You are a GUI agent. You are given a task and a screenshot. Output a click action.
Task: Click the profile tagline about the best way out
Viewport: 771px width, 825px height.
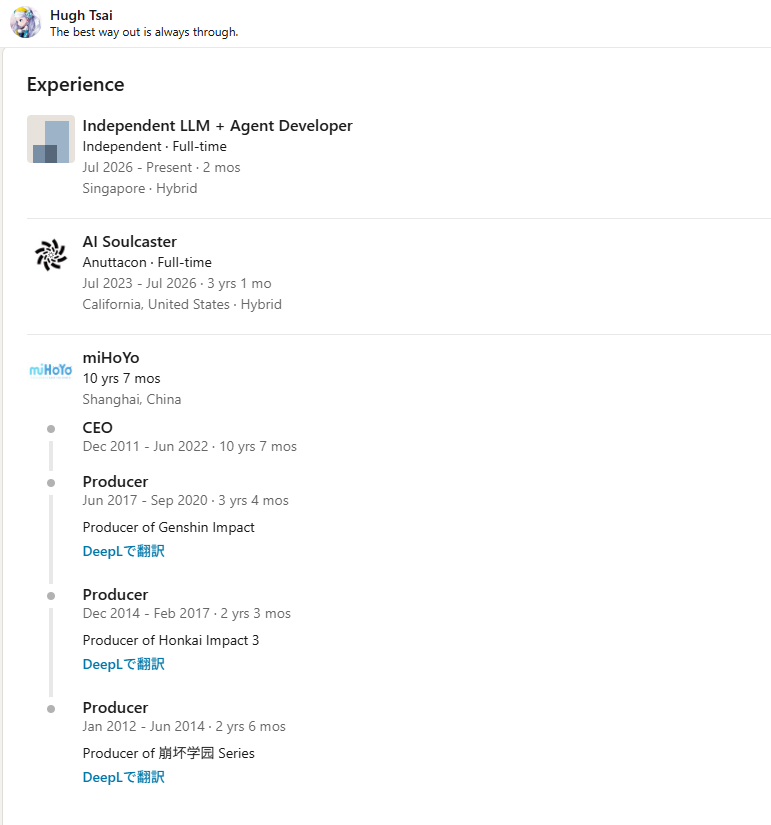tap(144, 32)
